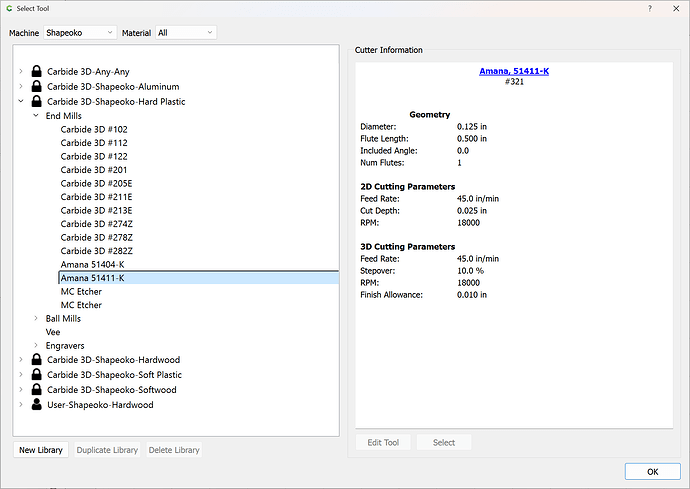Select Amana 51404-K tool in list

click(92, 264)
